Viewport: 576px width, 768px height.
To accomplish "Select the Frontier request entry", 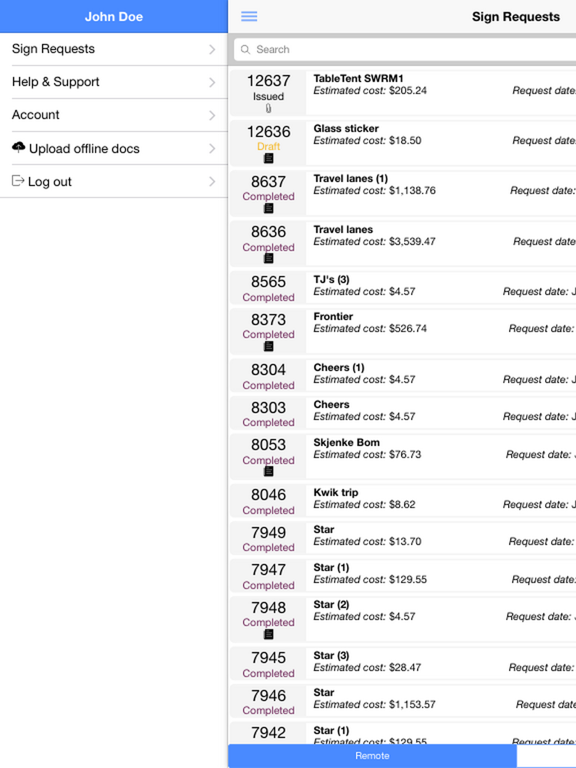I will click(x=403, y=331).
